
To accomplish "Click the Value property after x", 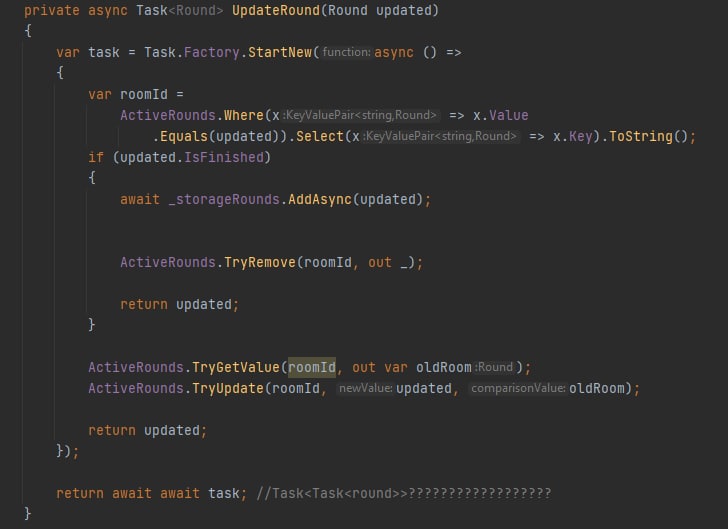I will pyautogui.click(x=508, y=115).
